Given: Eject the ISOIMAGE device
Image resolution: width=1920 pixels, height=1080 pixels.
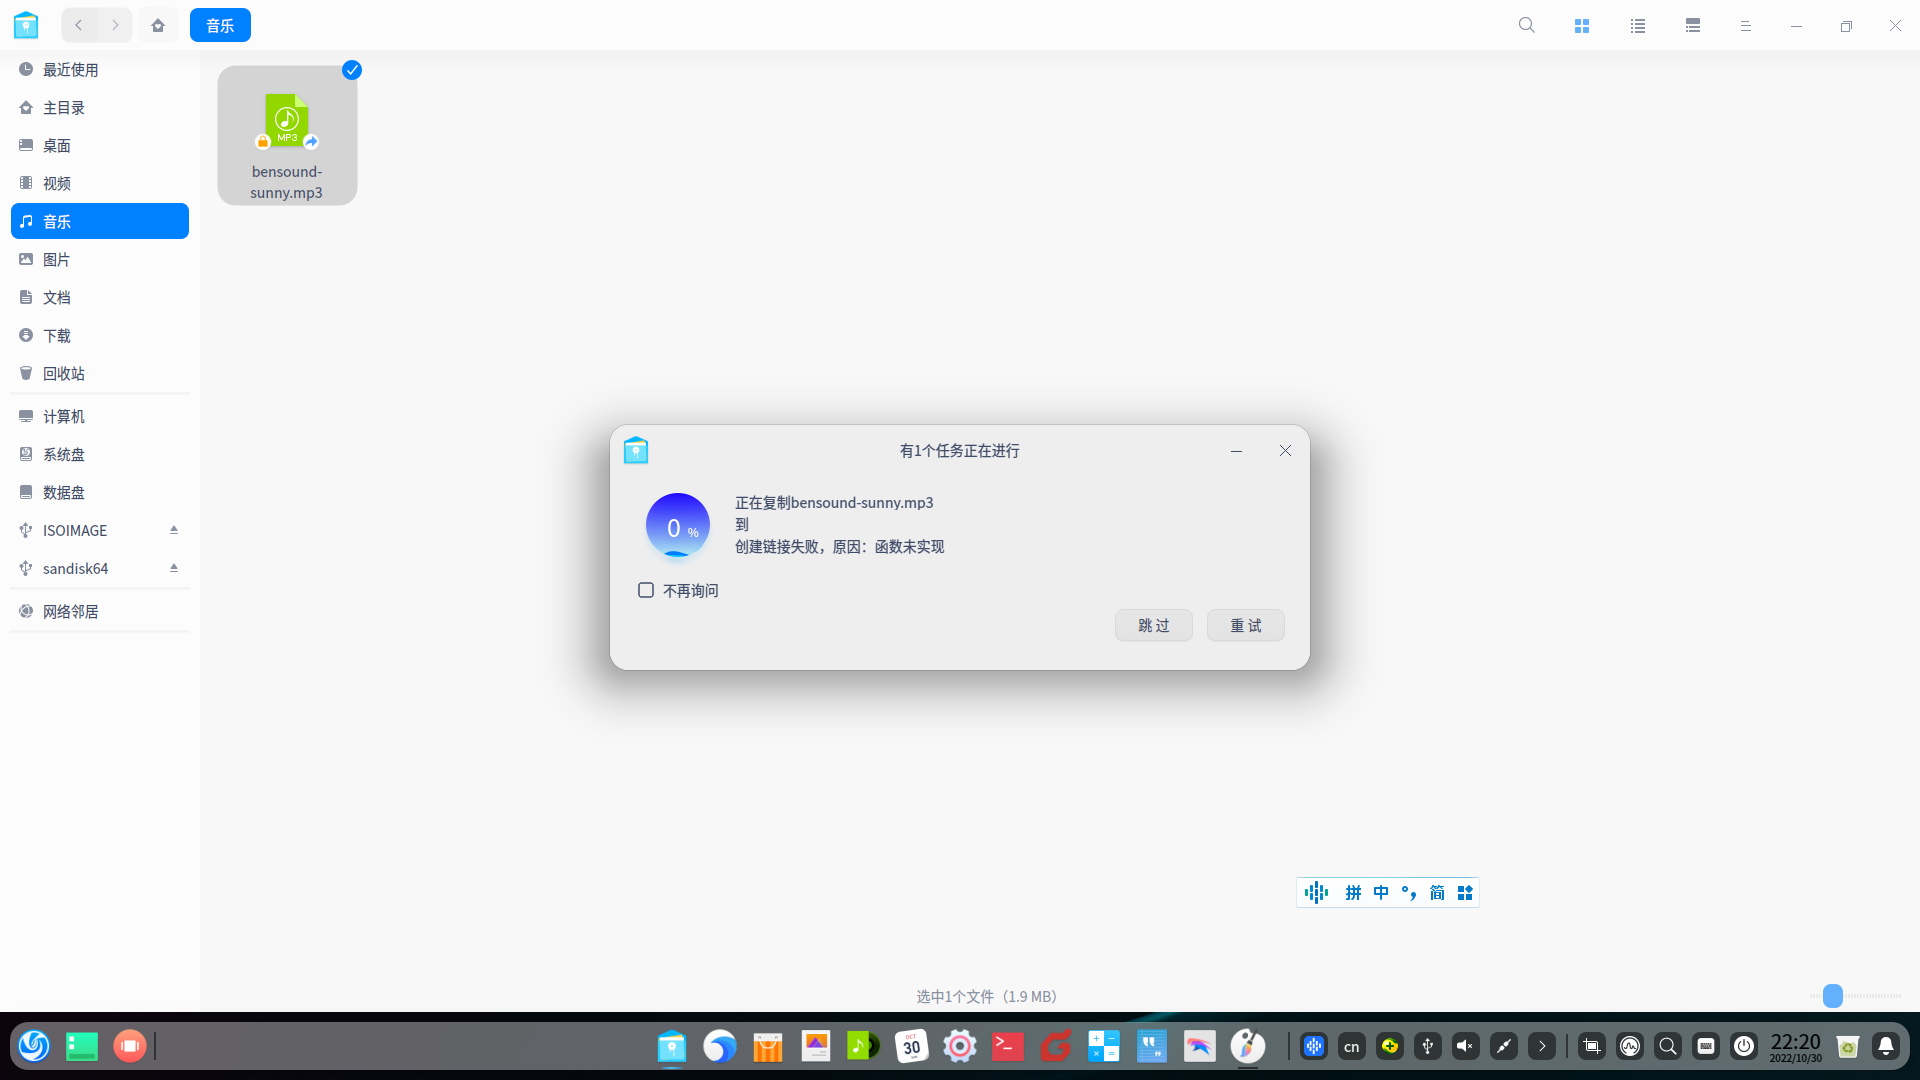Looking at the screenshot, I should pos(173,530).
